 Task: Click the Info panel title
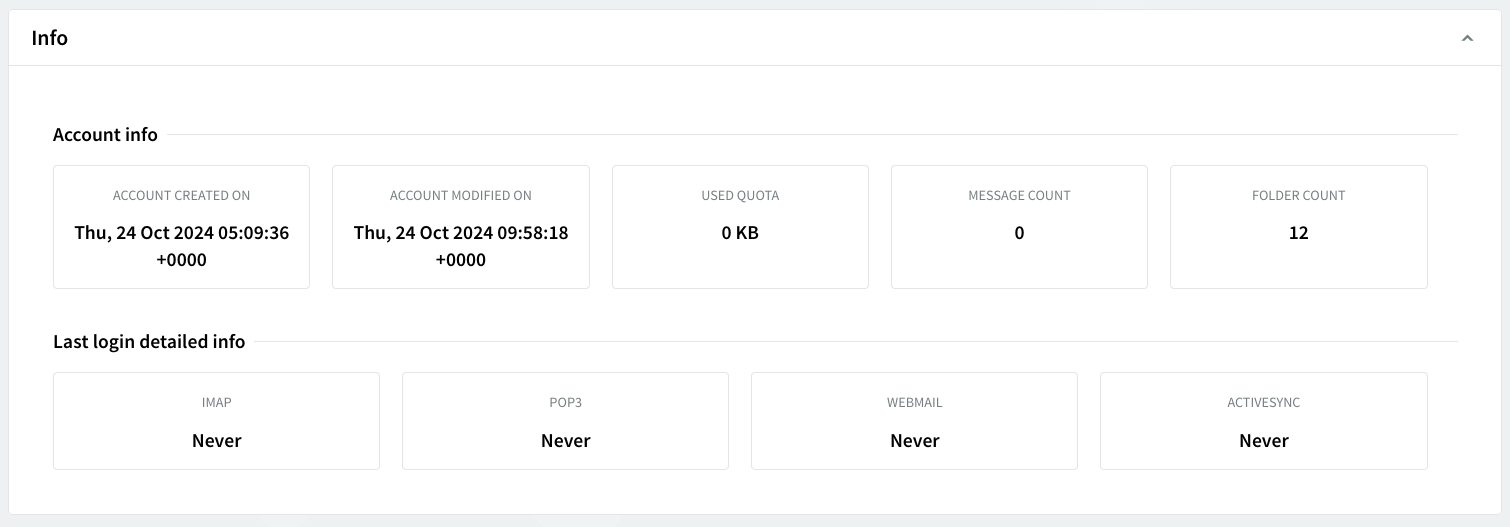point(50,38)
